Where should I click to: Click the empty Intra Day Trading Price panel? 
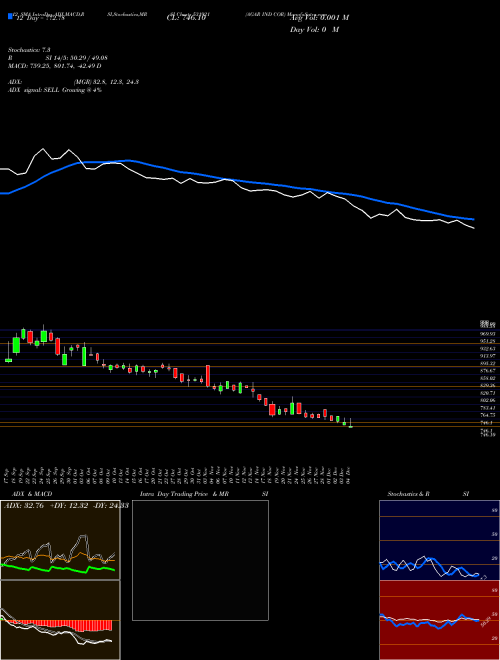pyautogui.click(x=200, y=560)
